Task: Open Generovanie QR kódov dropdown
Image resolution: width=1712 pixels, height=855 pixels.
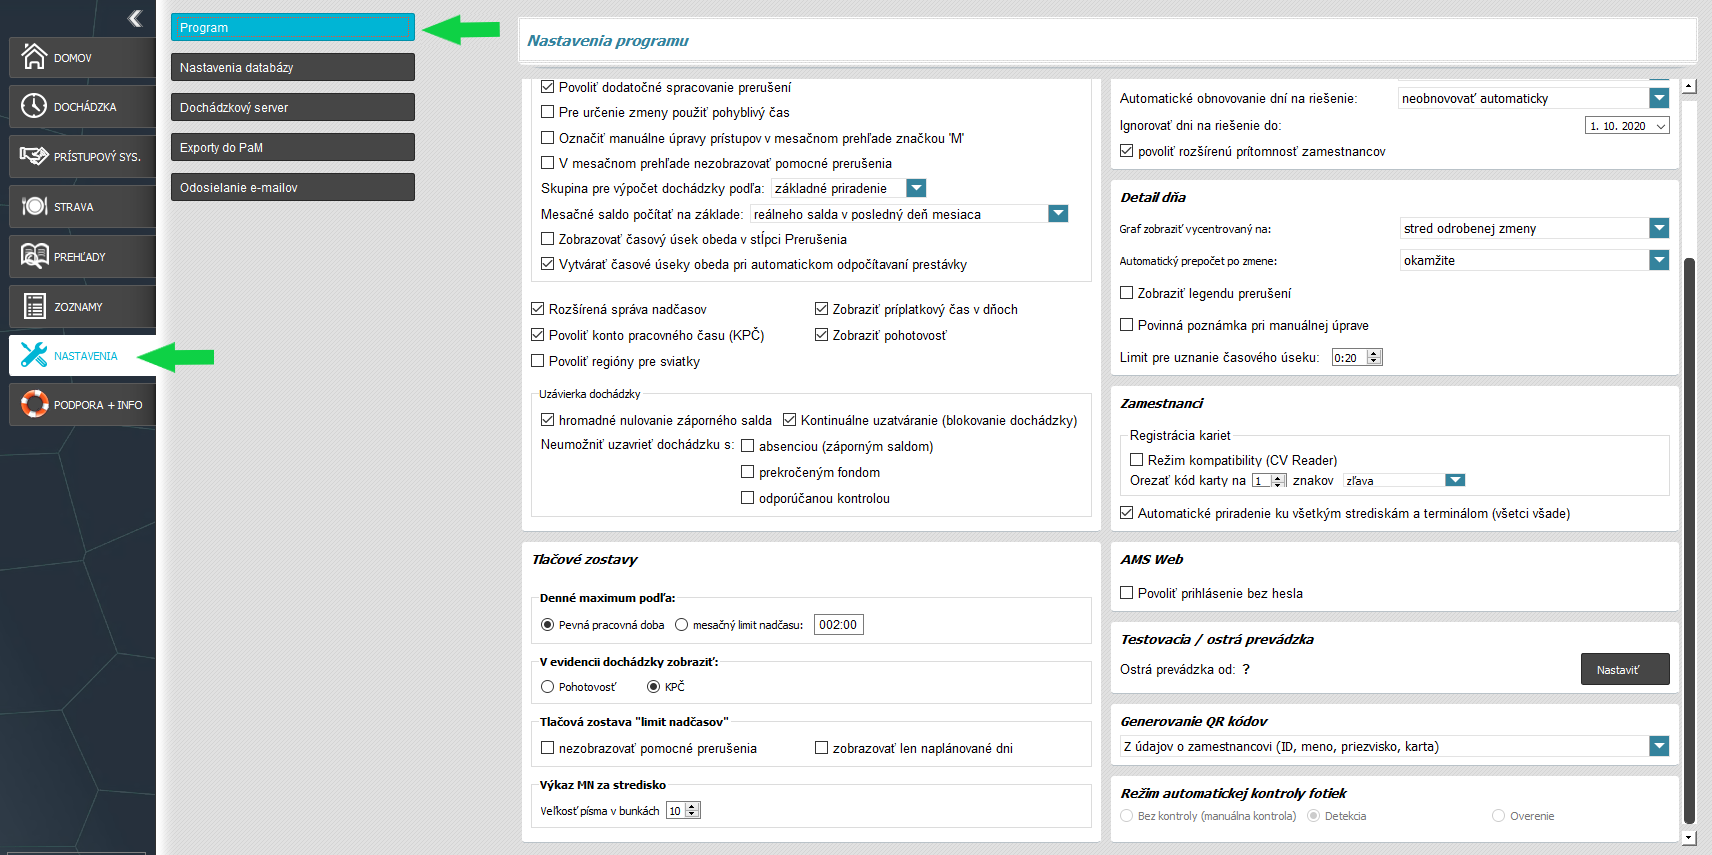Action: tap(1659, 746)
